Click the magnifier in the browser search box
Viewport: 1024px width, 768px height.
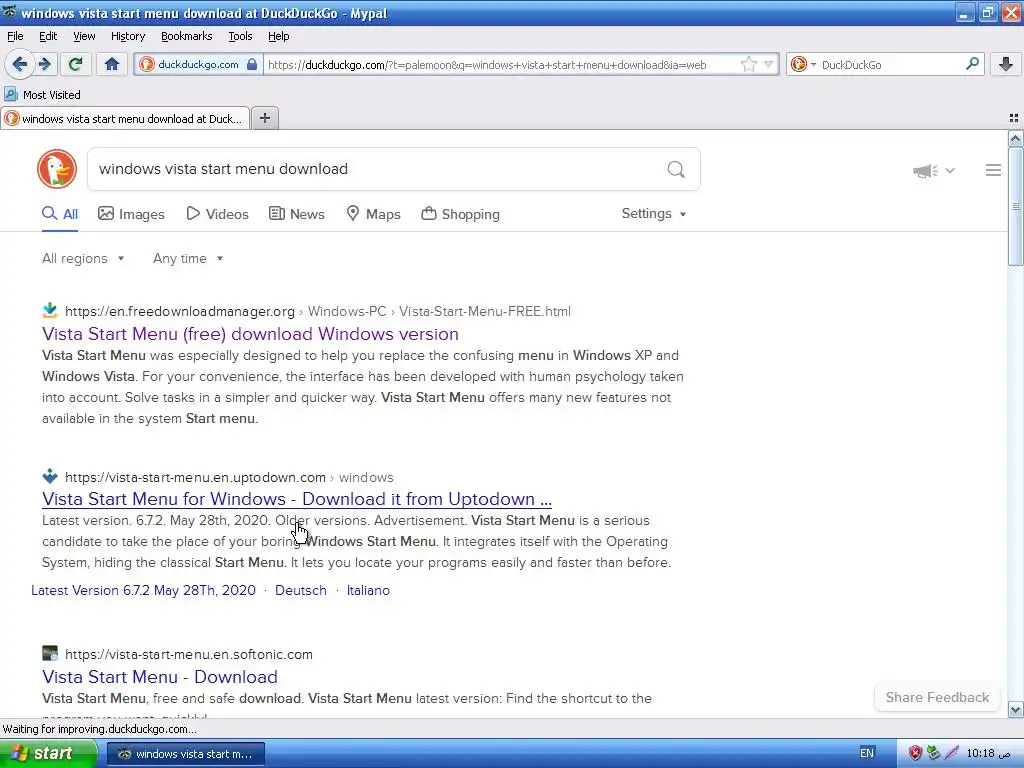(972, 64)
